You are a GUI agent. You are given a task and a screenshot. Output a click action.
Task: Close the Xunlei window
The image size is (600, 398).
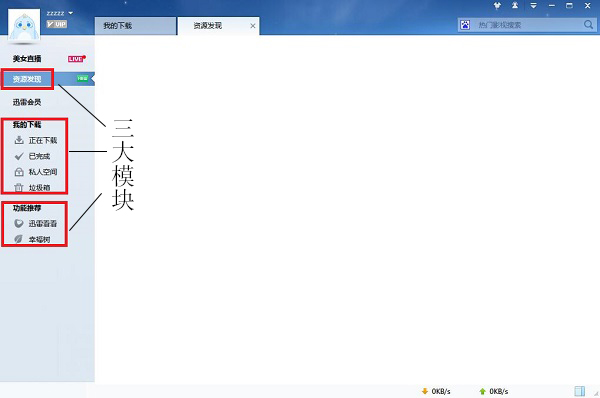tap(588, 5)
